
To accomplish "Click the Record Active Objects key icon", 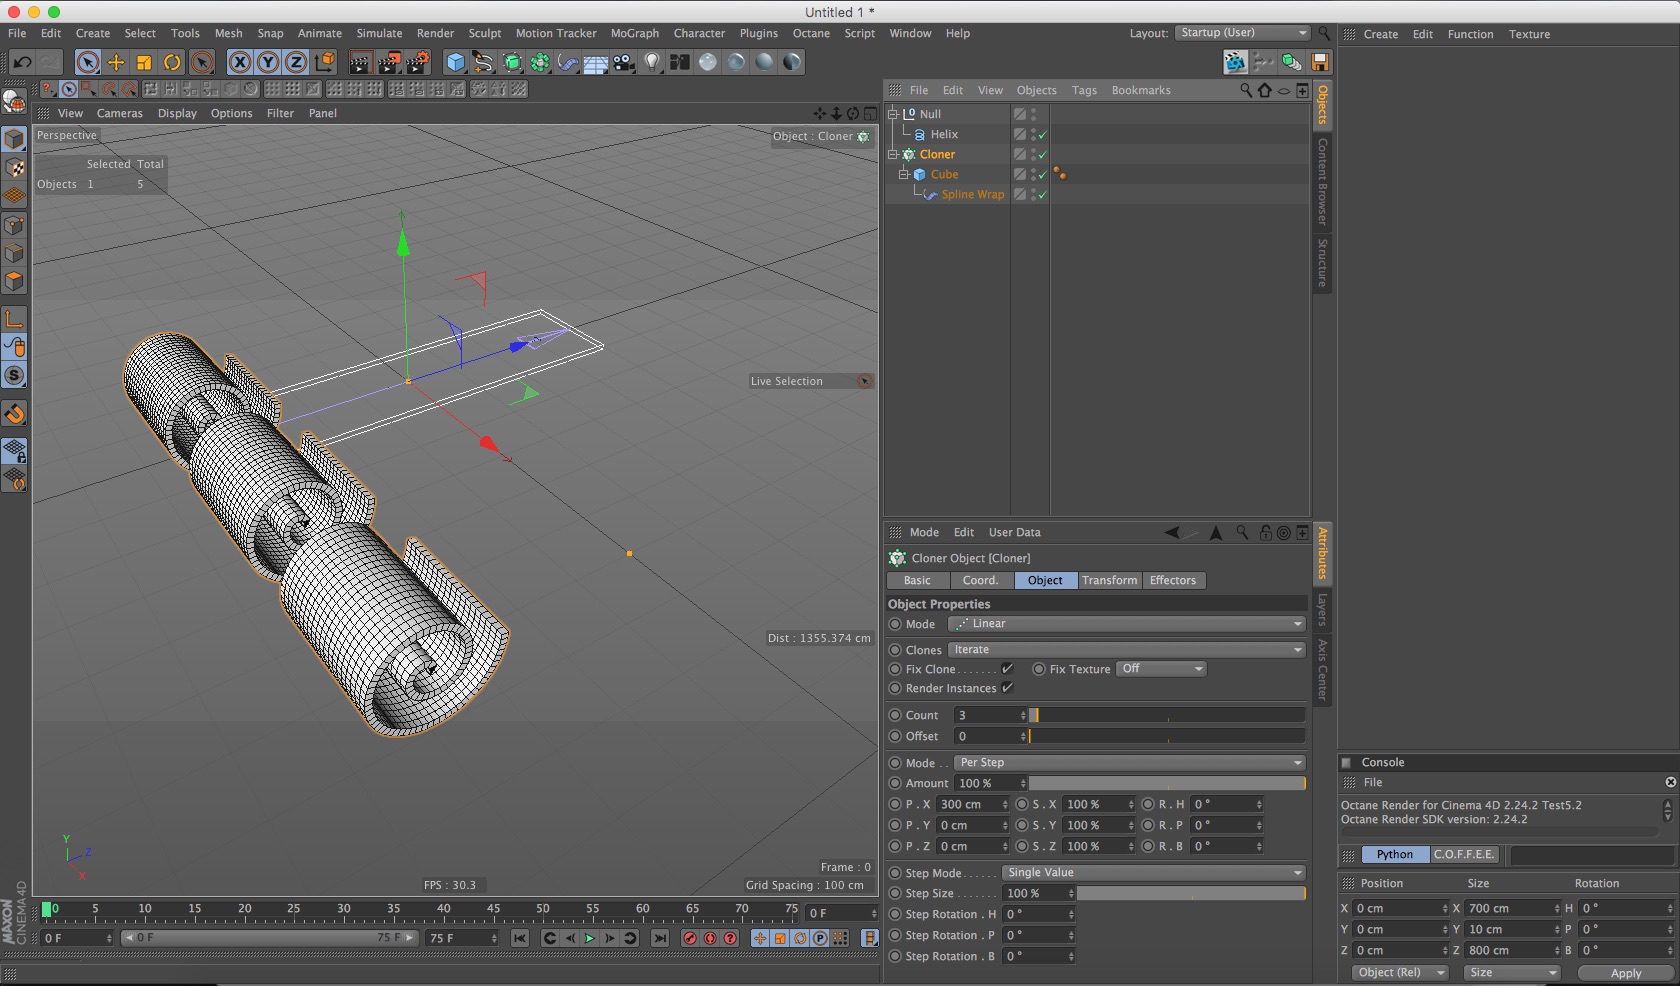I will click(689, 938).
